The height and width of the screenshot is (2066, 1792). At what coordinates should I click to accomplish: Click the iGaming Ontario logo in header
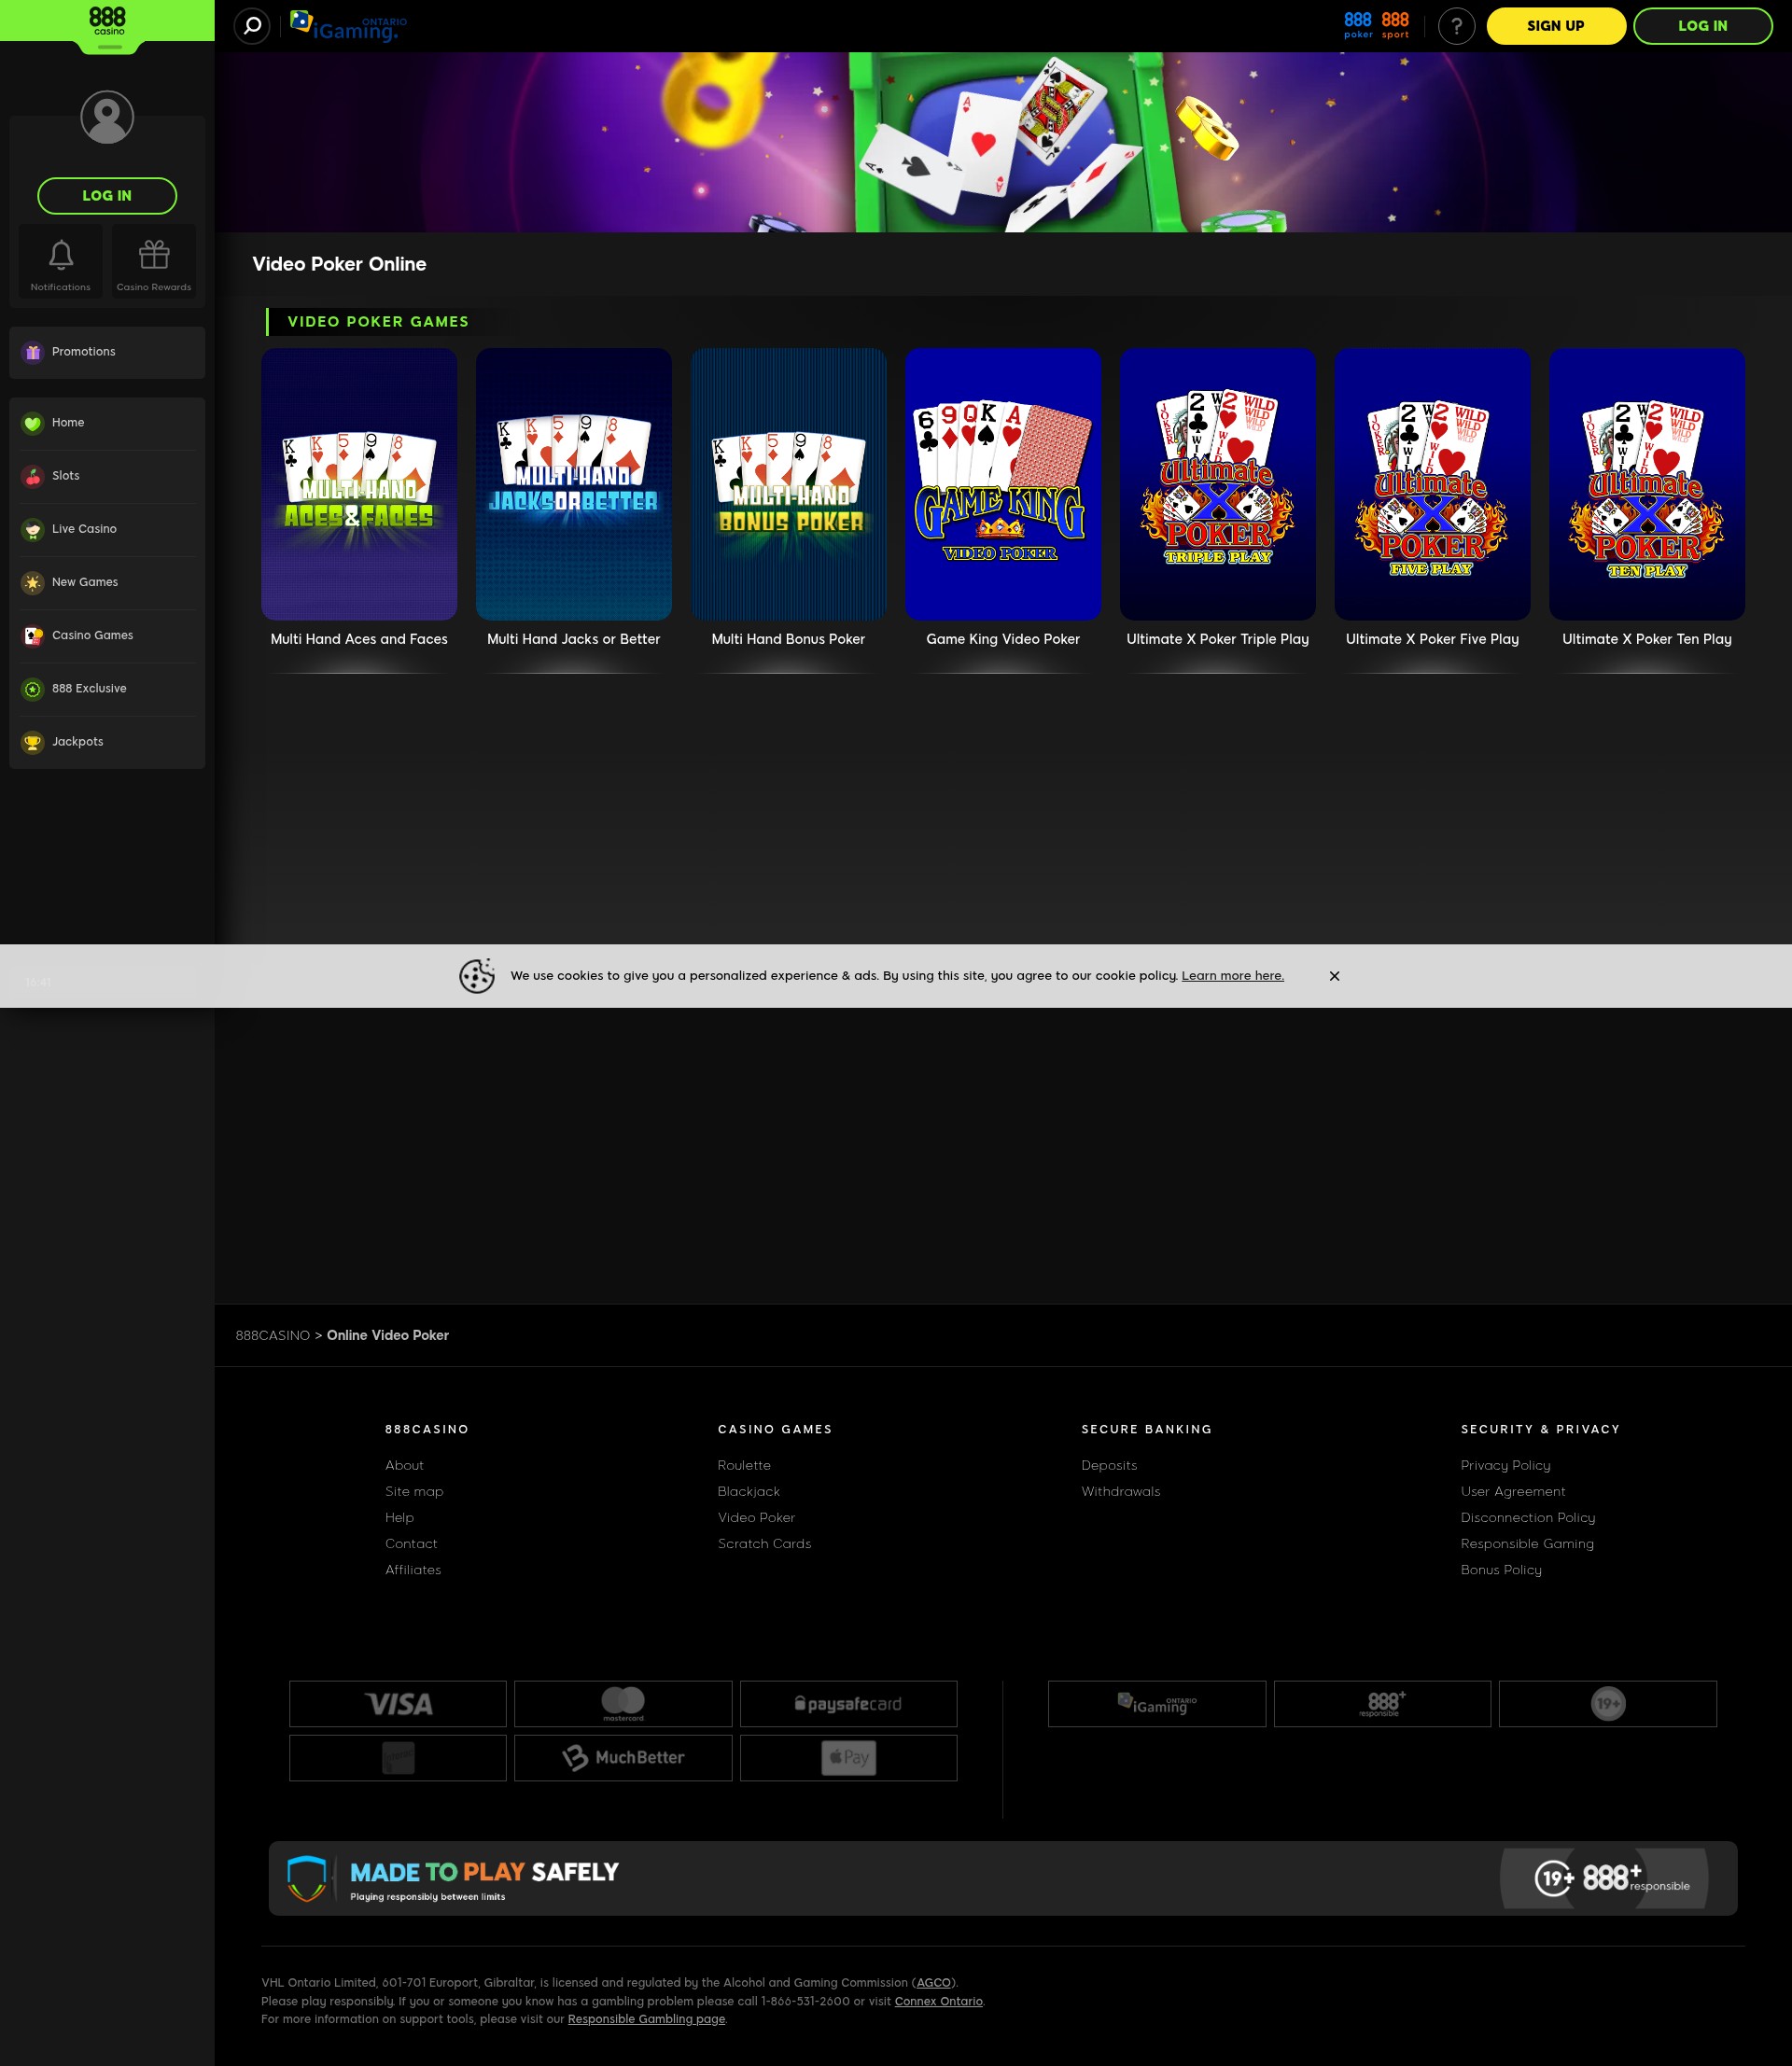pyautogui.click(x=348, y=26)
